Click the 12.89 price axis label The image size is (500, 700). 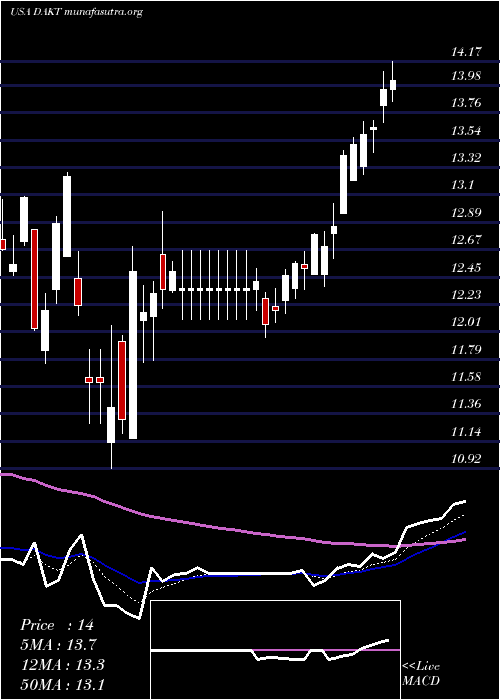coord(466,212)
